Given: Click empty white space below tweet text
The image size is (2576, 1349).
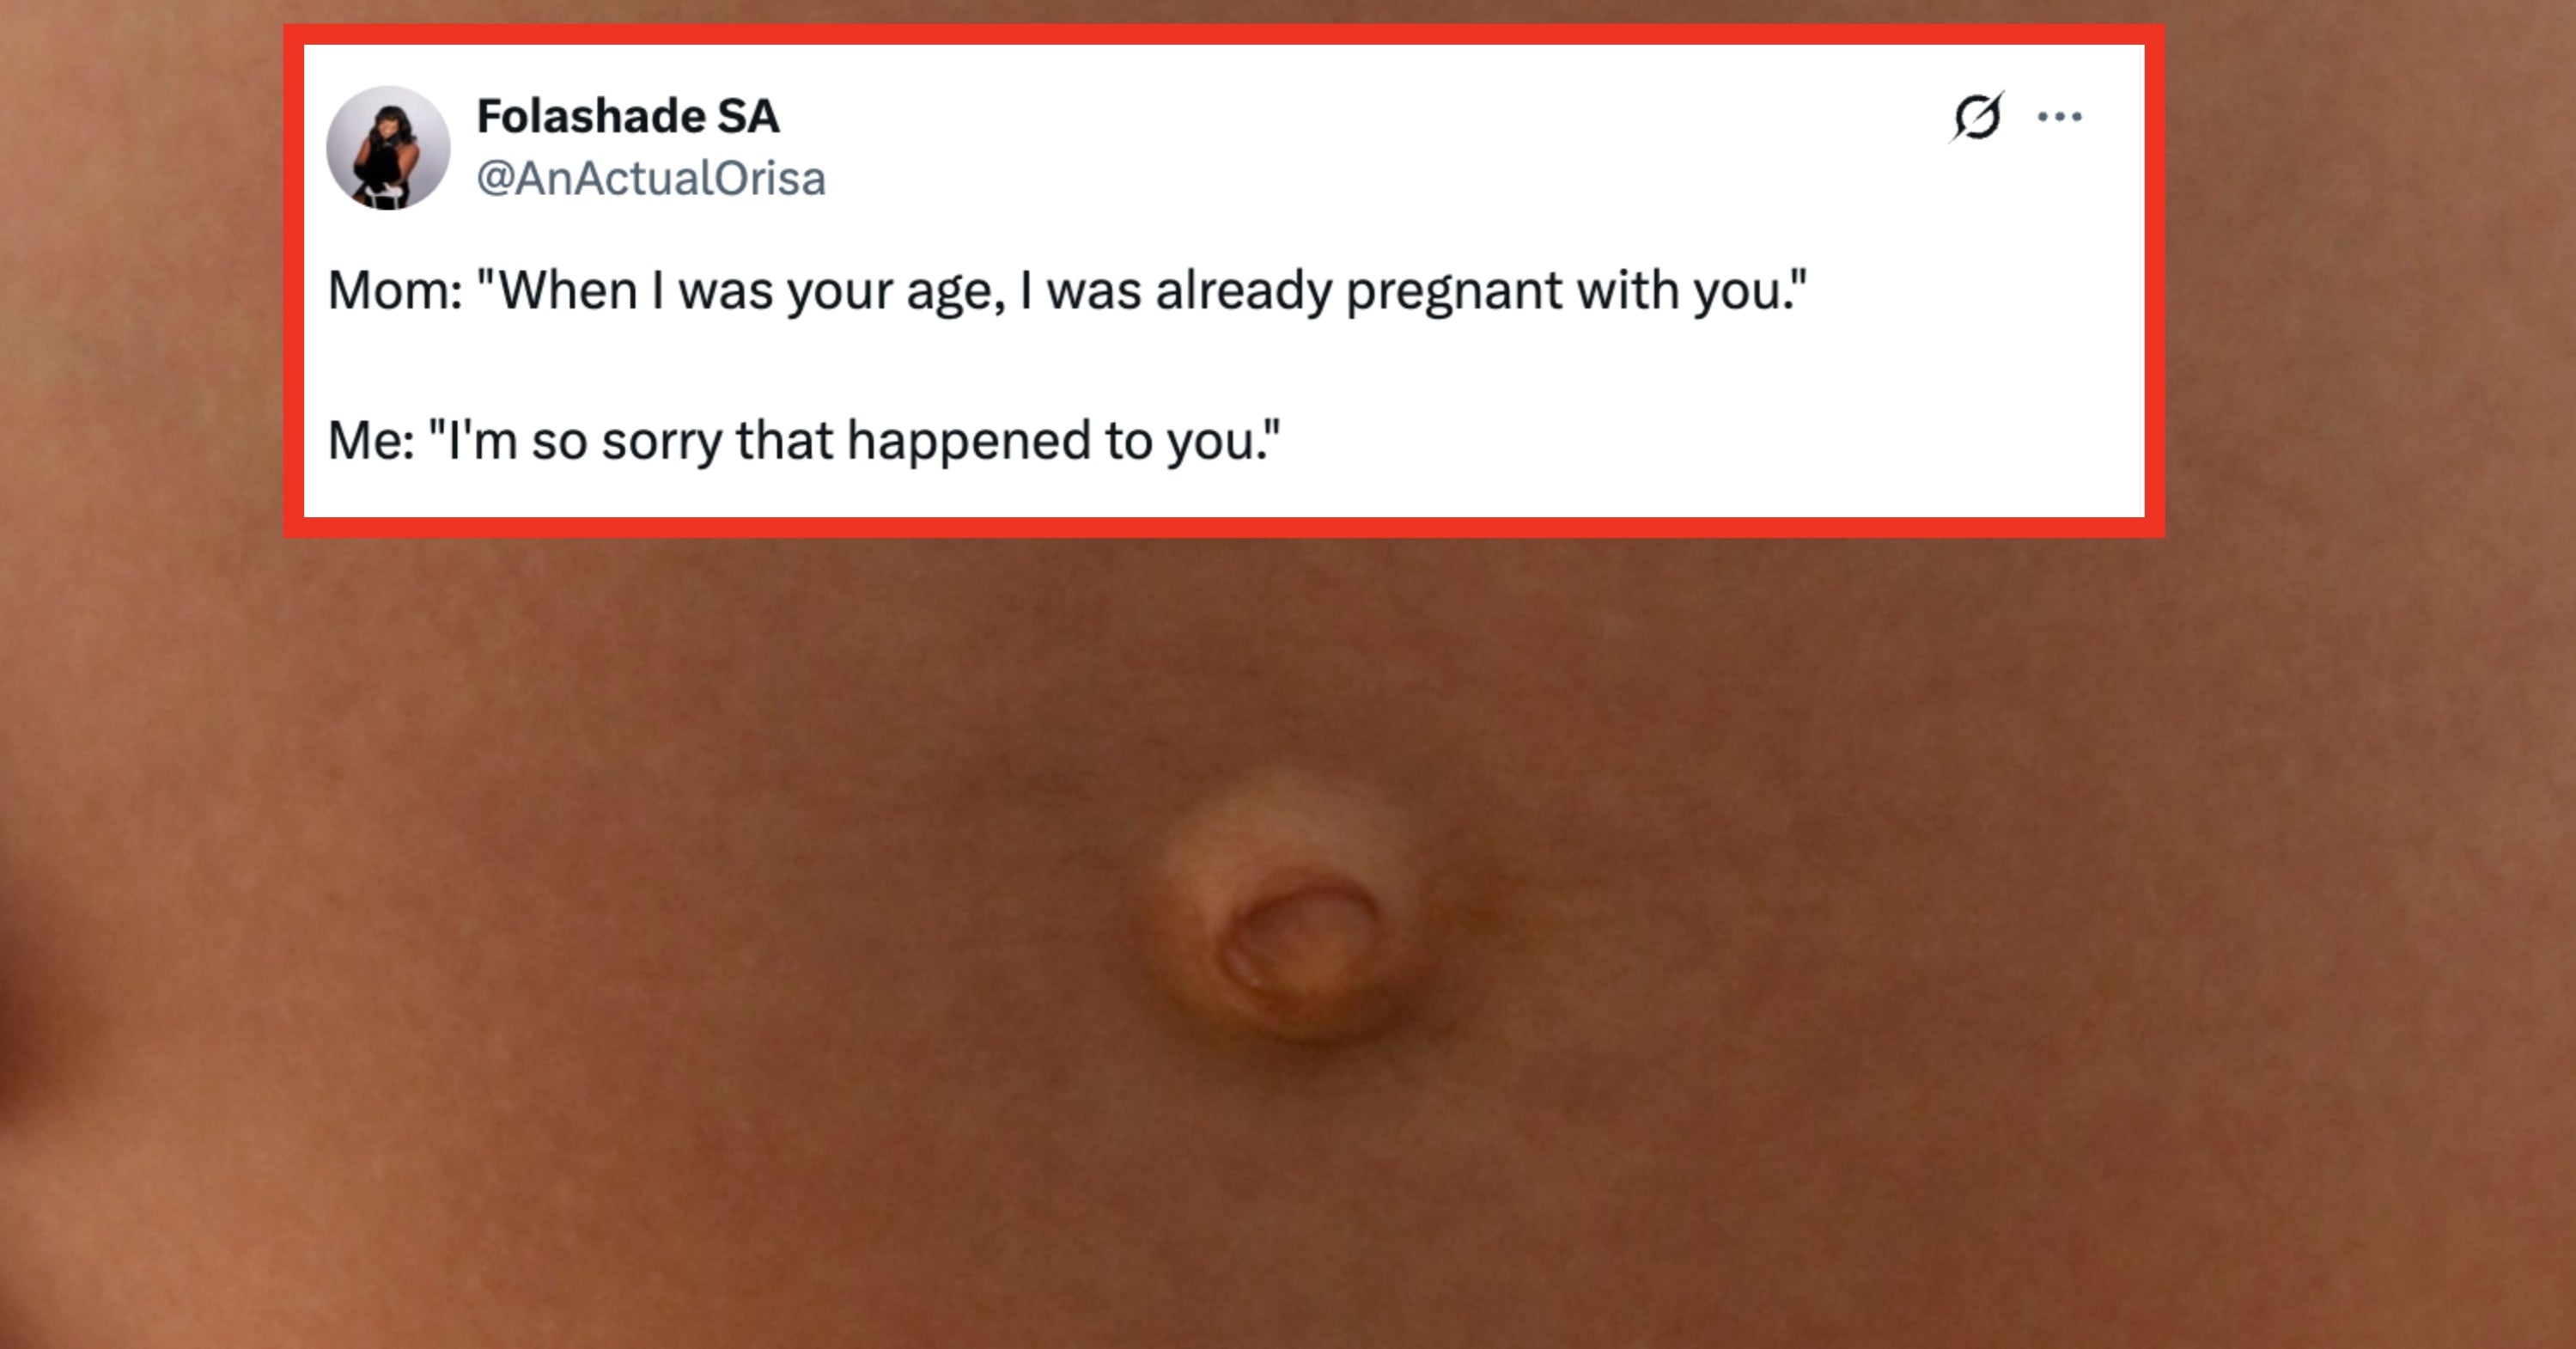Looking at the screenshot, I should [1224, 495].
